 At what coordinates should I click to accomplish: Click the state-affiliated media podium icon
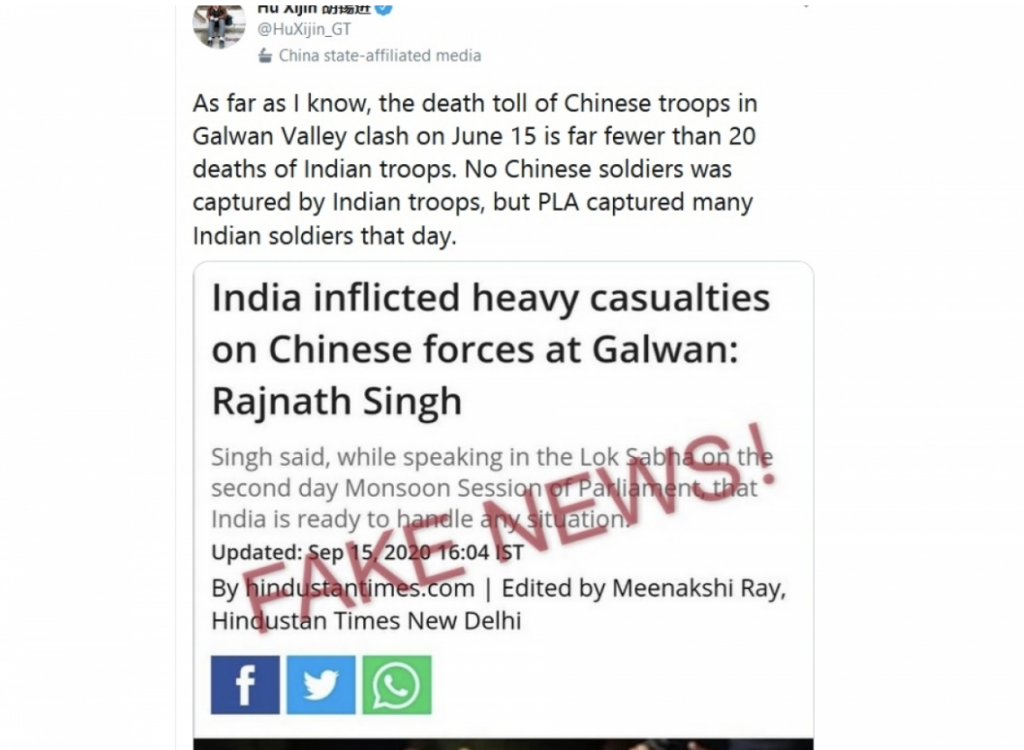[264, 56]
